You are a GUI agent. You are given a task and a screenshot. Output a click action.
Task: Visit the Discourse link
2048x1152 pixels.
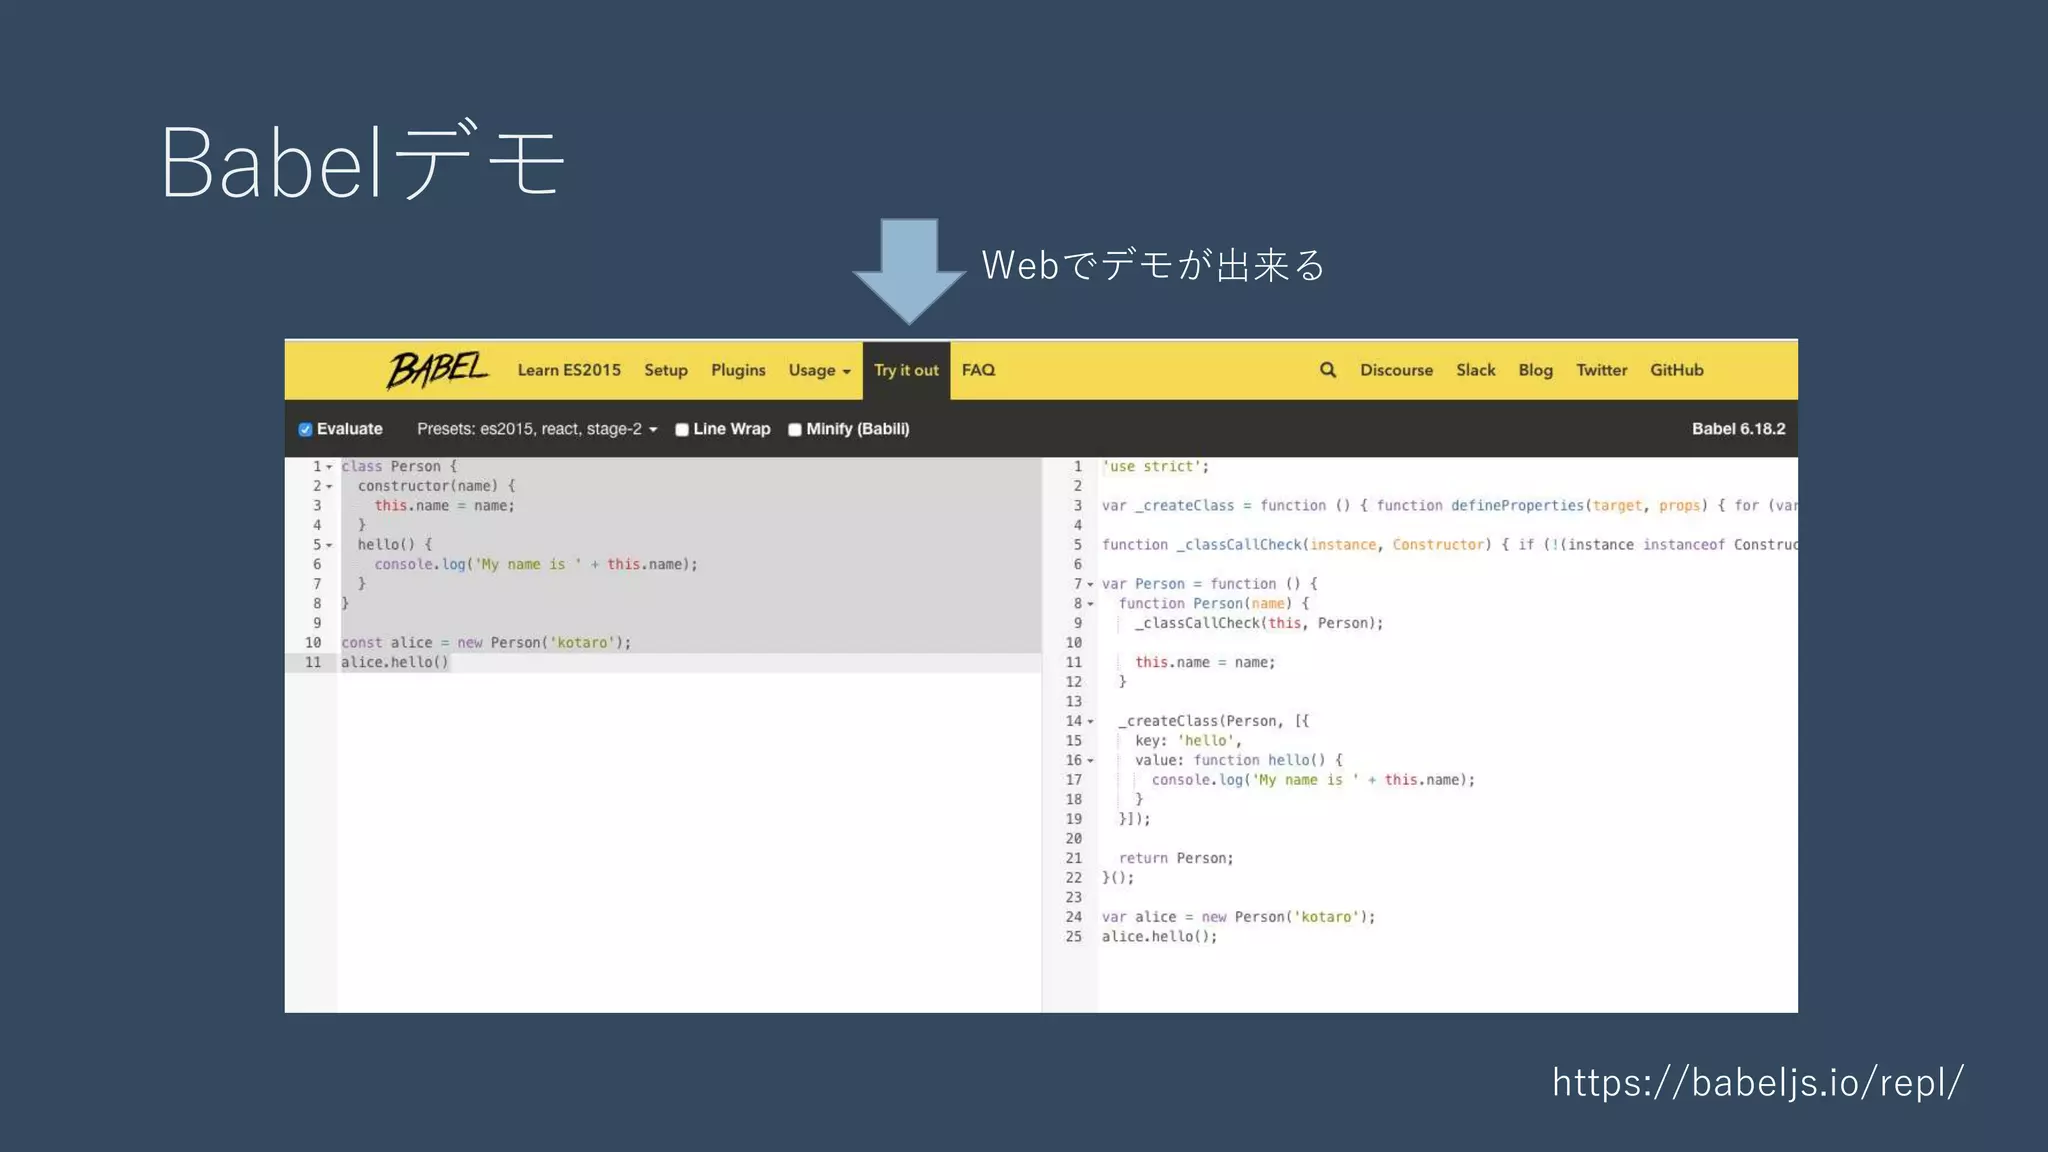[x=1396, y=370]
